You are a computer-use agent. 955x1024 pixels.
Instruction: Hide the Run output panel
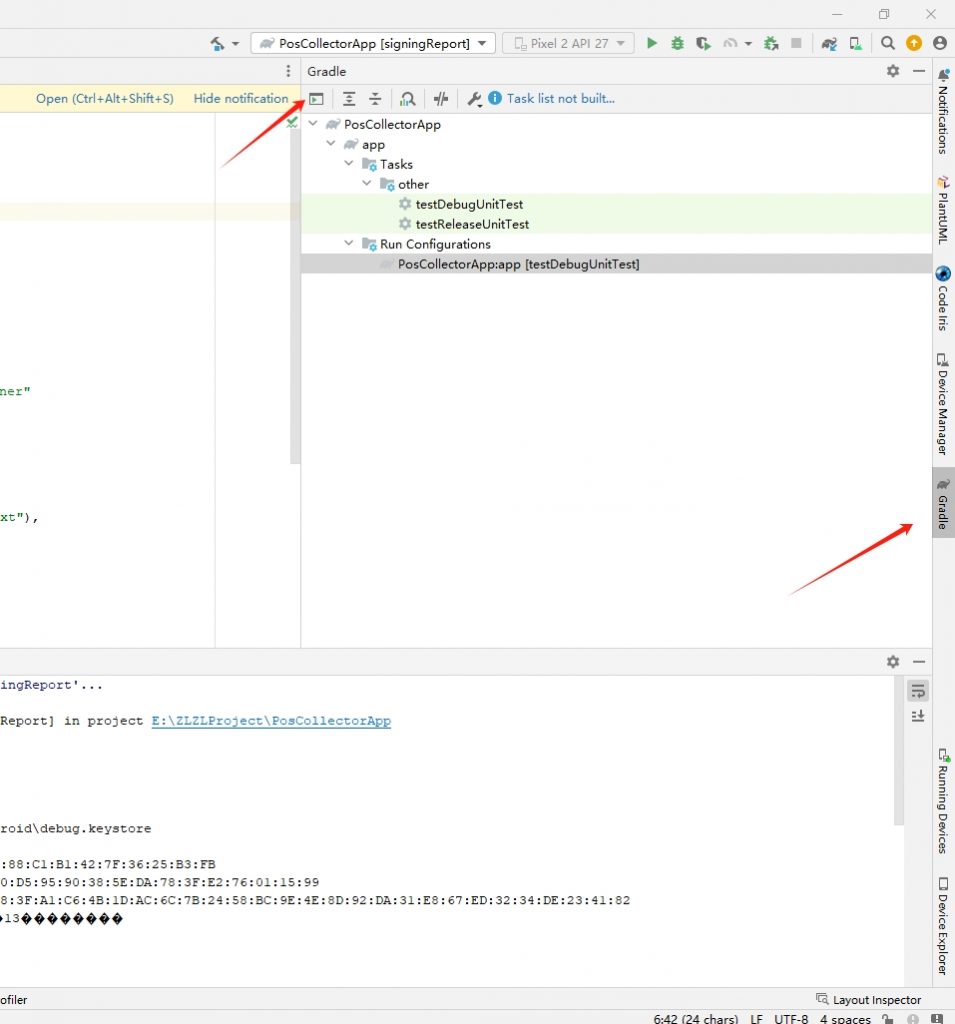coord(919,662)
